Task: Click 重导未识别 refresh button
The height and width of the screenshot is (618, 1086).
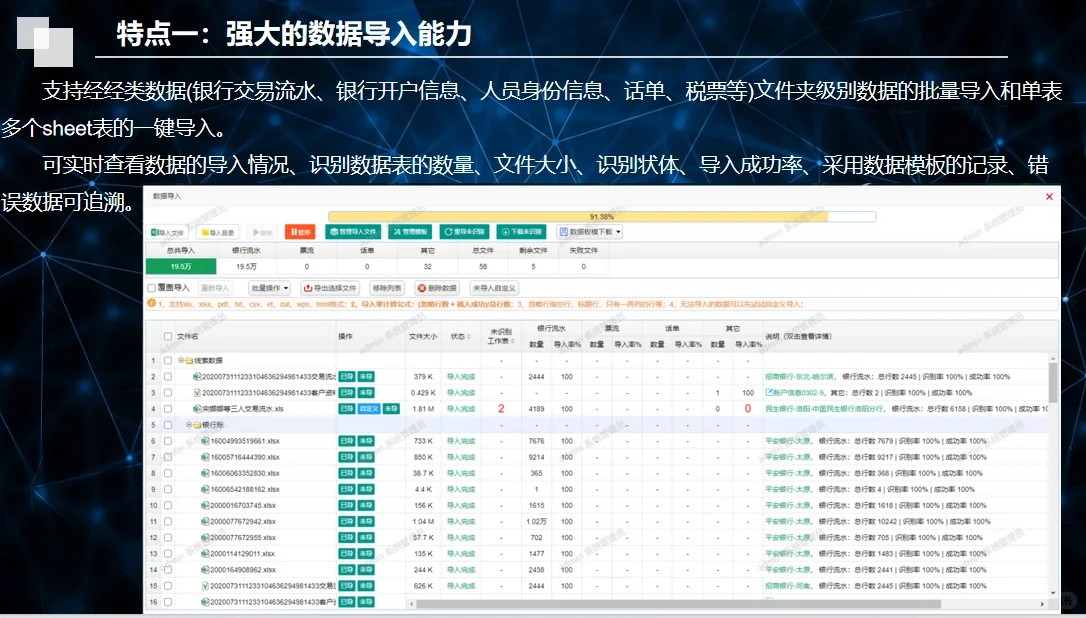Action: pyautogui.click(x=464, y=231)
